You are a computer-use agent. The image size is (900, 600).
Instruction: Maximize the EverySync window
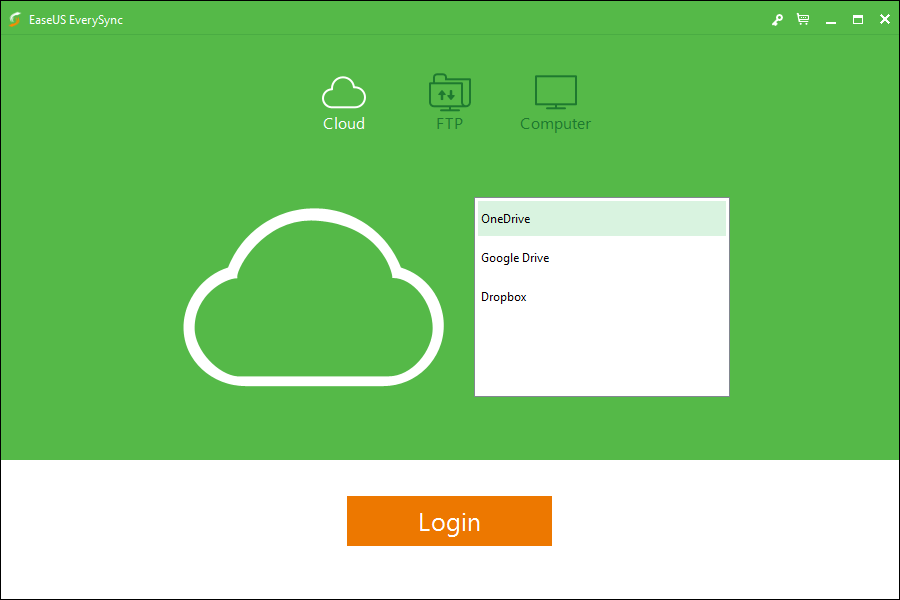click(858, 20)
